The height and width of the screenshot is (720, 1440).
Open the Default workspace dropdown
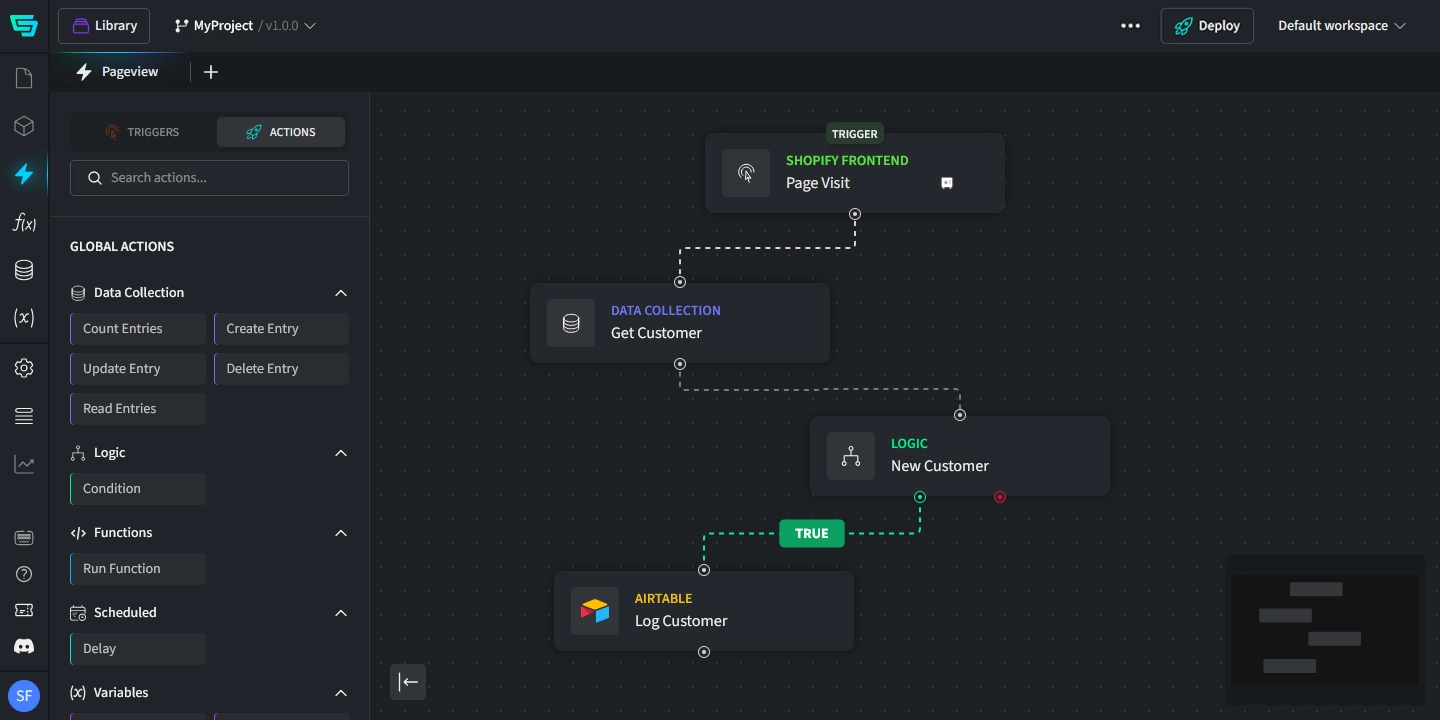[x=1341, y=26]
